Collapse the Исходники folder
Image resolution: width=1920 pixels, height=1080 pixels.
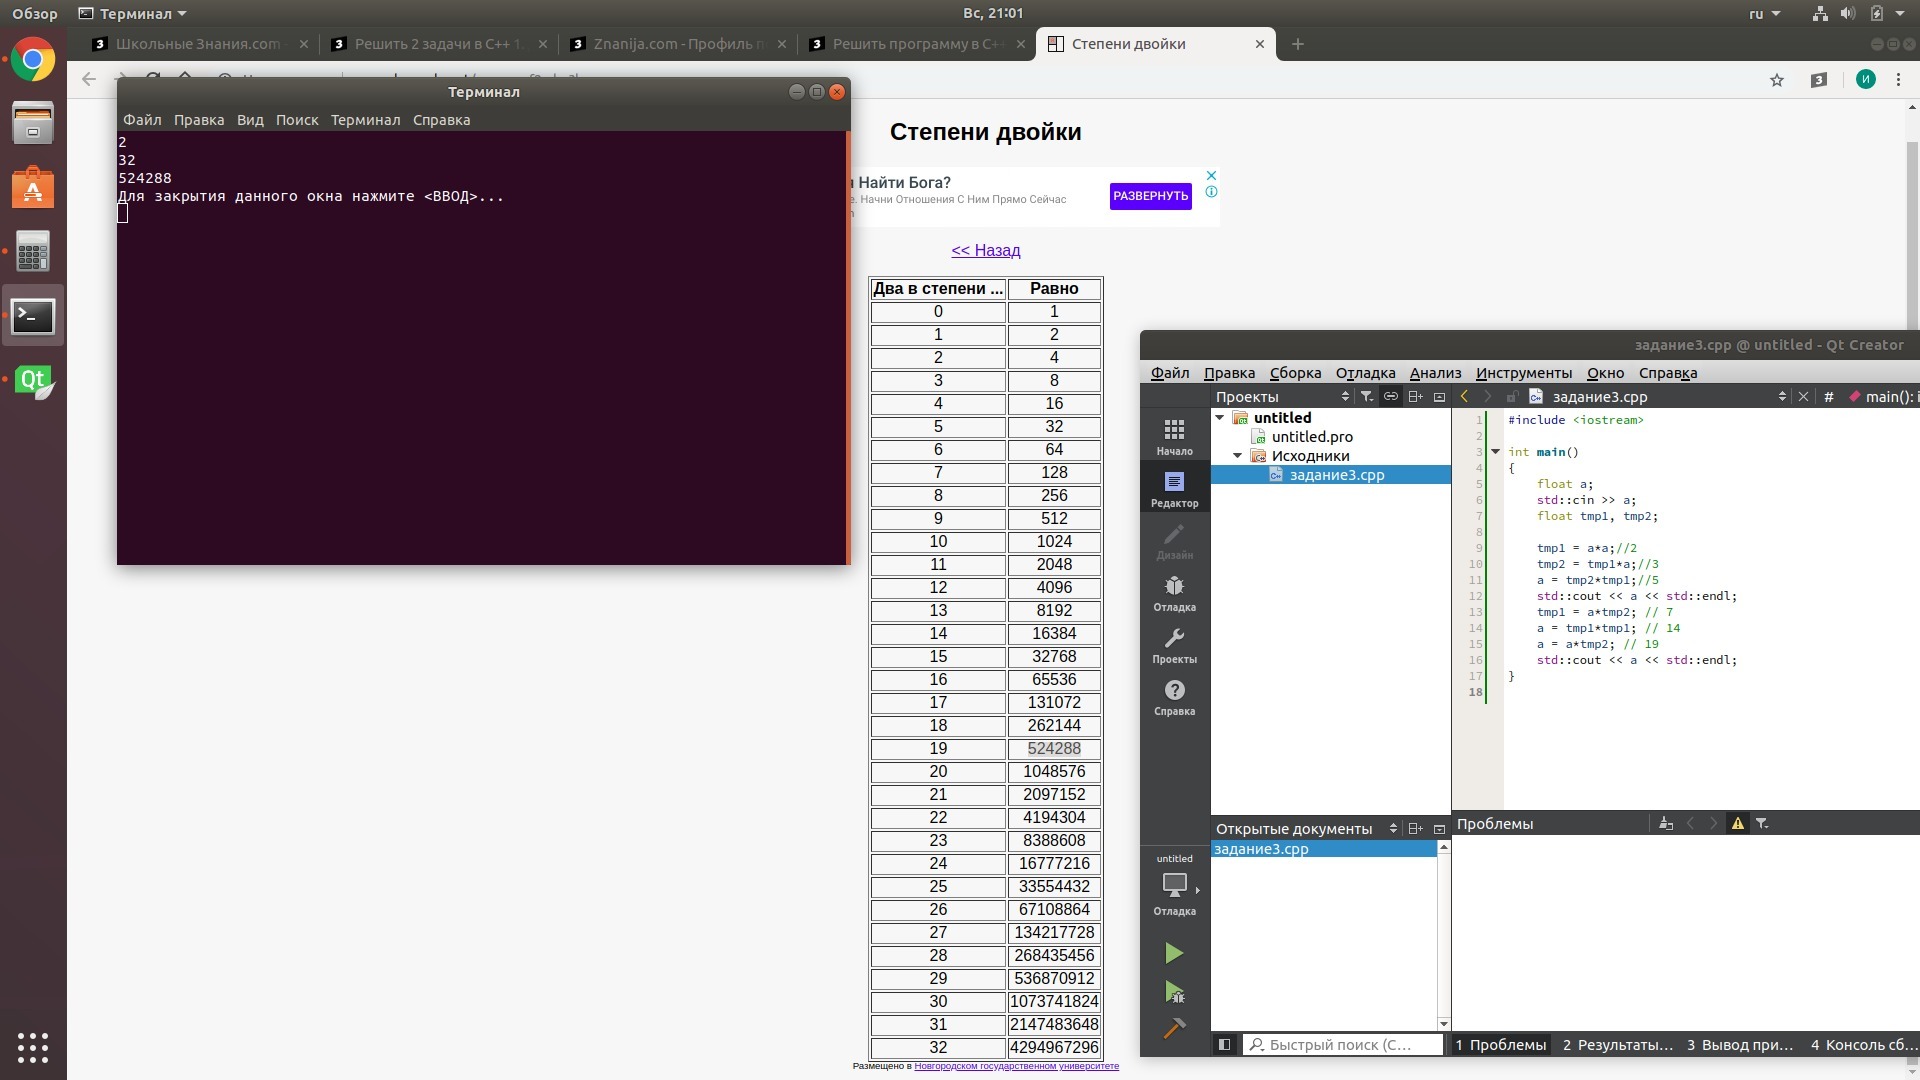pos(1238,456)
